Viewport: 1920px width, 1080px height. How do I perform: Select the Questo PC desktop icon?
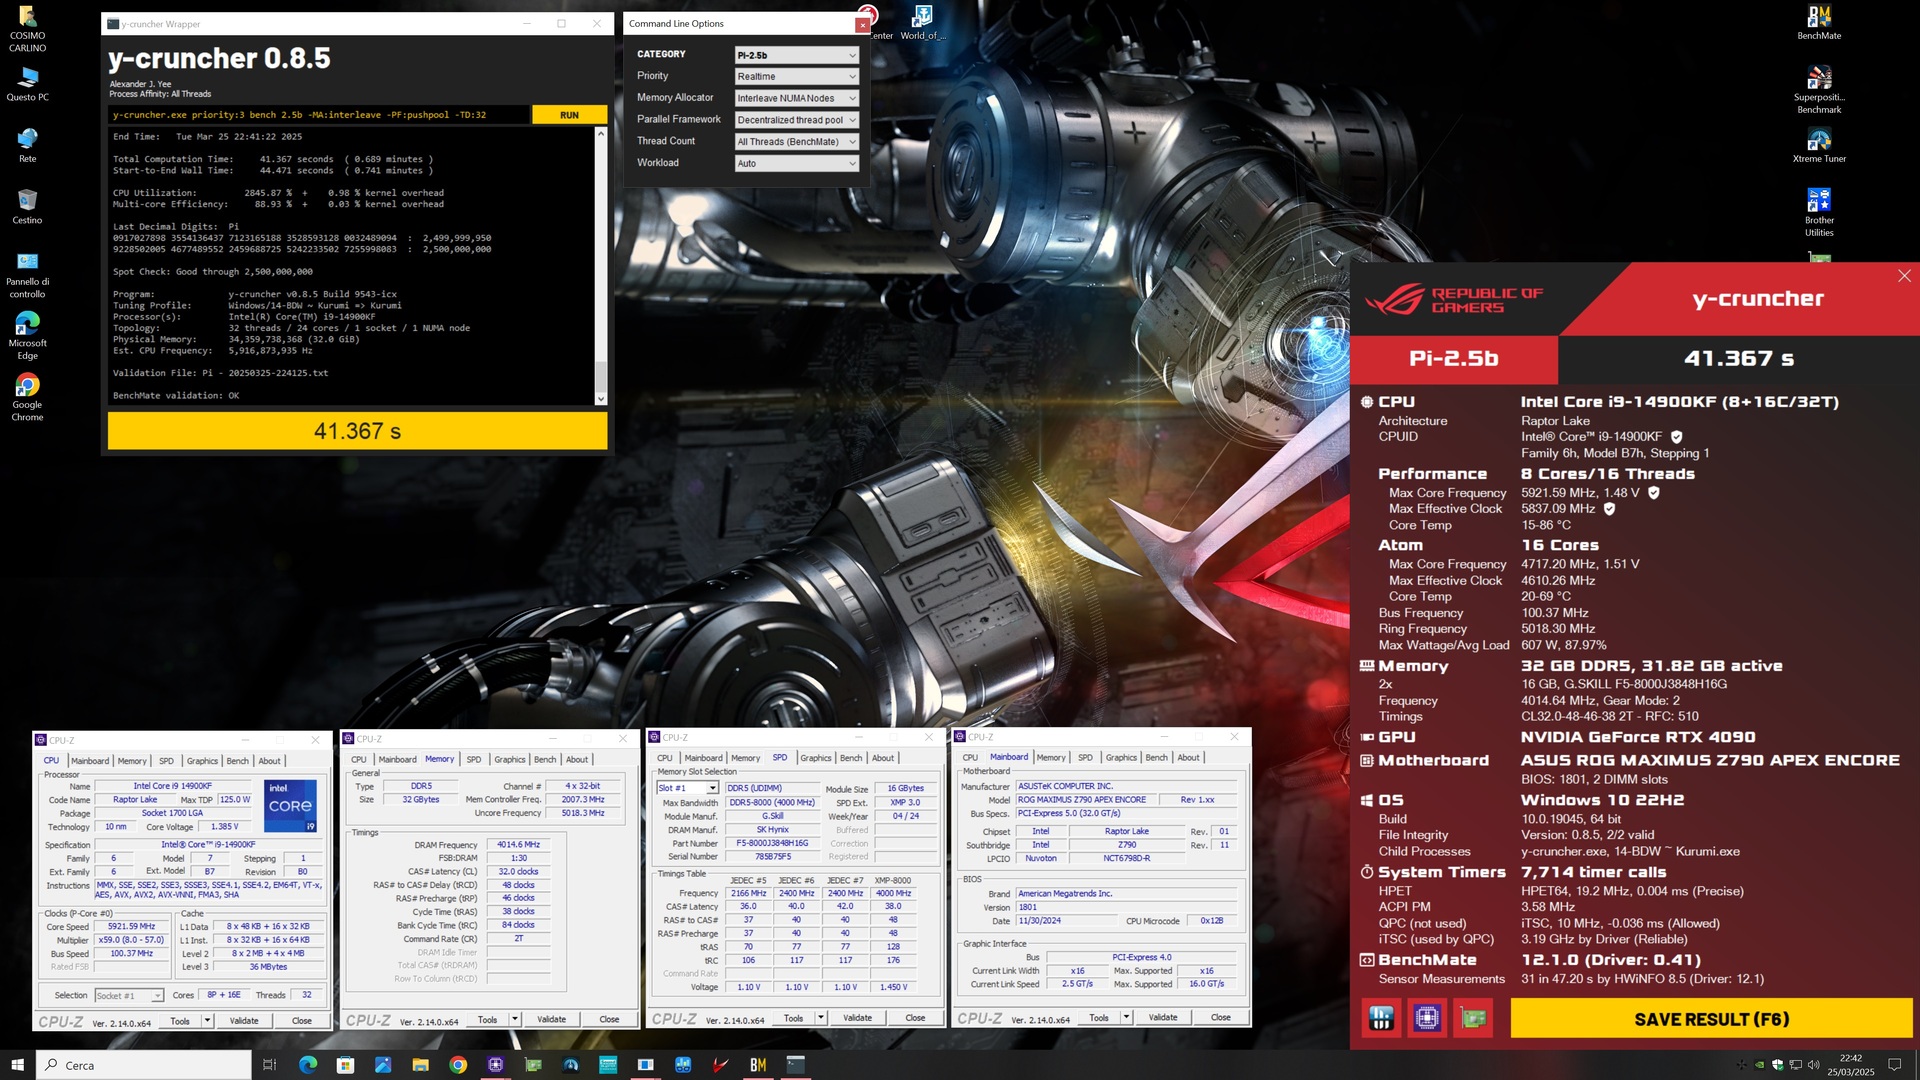coord(27,84)
